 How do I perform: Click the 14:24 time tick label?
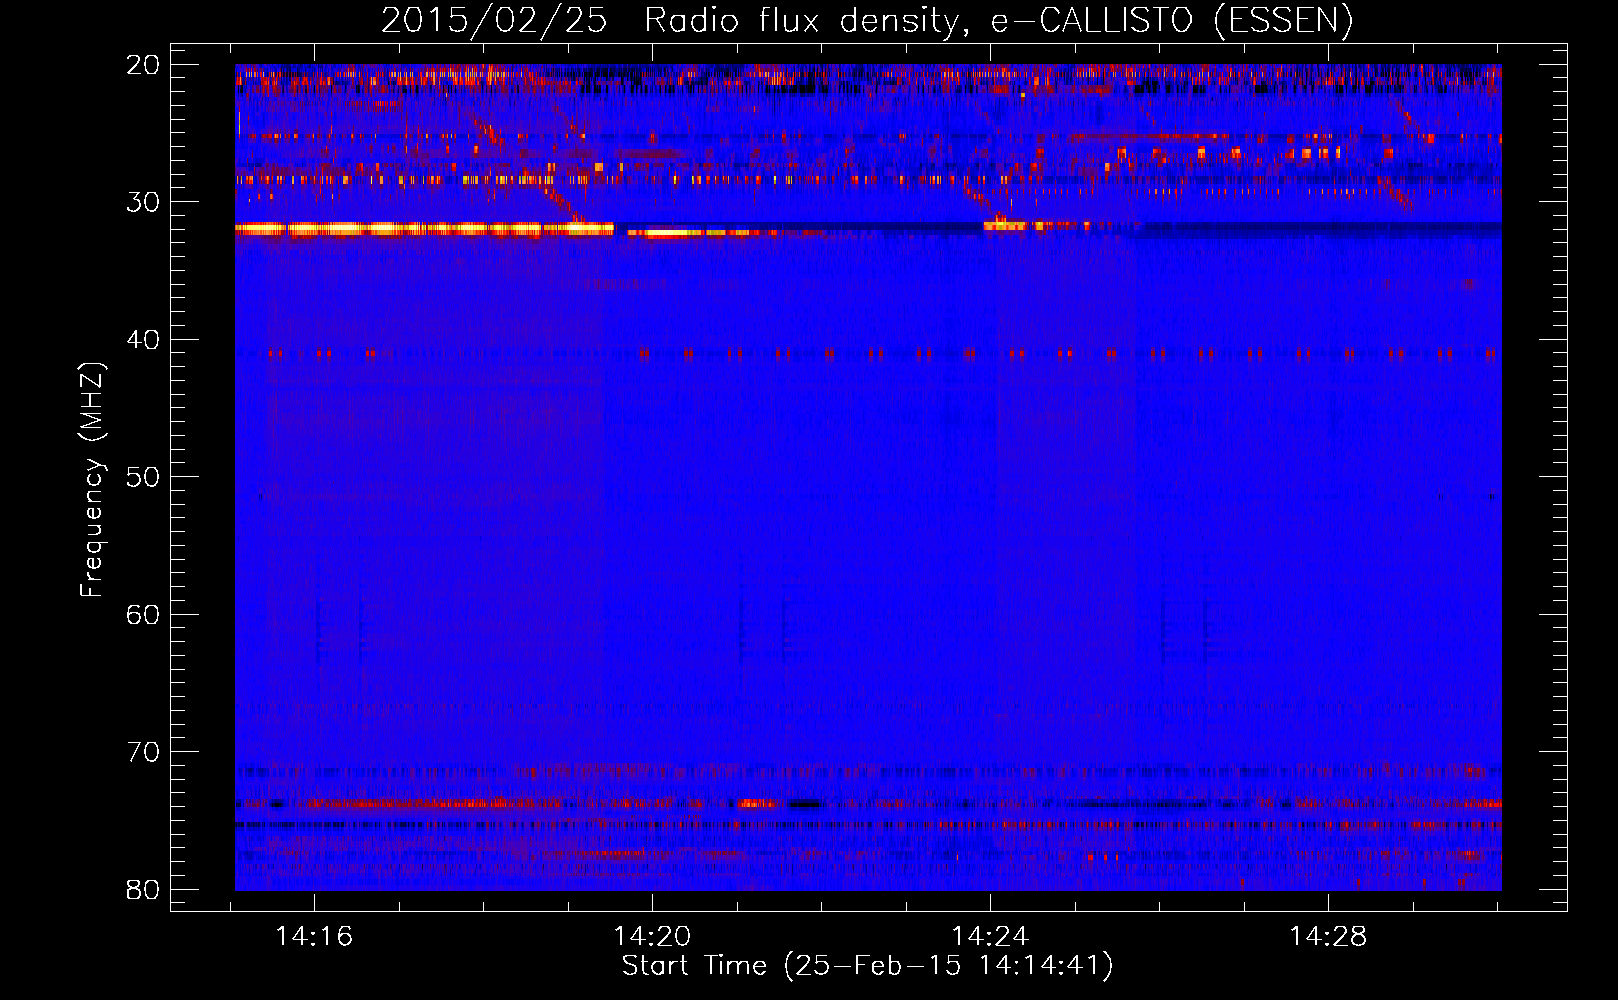coord(990,937)
